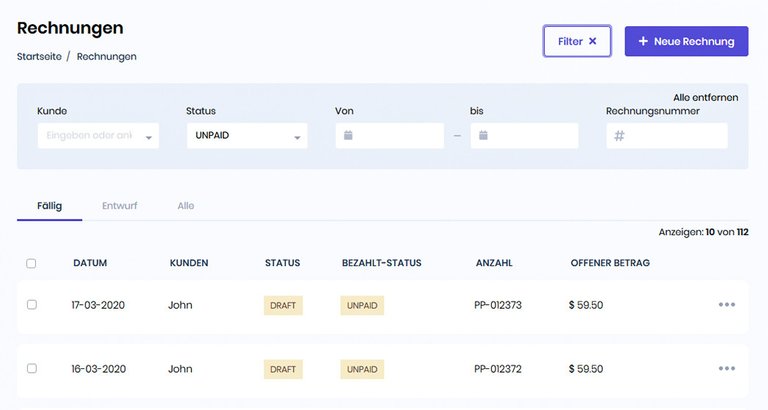The width and height of the screenshot is (768, 410).
Task: Click the Neue Rechnung button
Action: pos(686,41)
